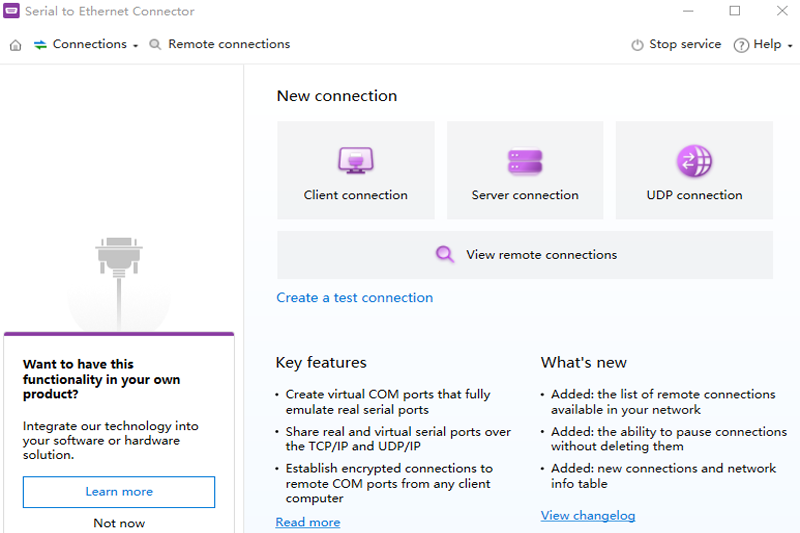This screenshot has height=533, width=800.
Task: Open View remote connections
Action: click(525, 255)
